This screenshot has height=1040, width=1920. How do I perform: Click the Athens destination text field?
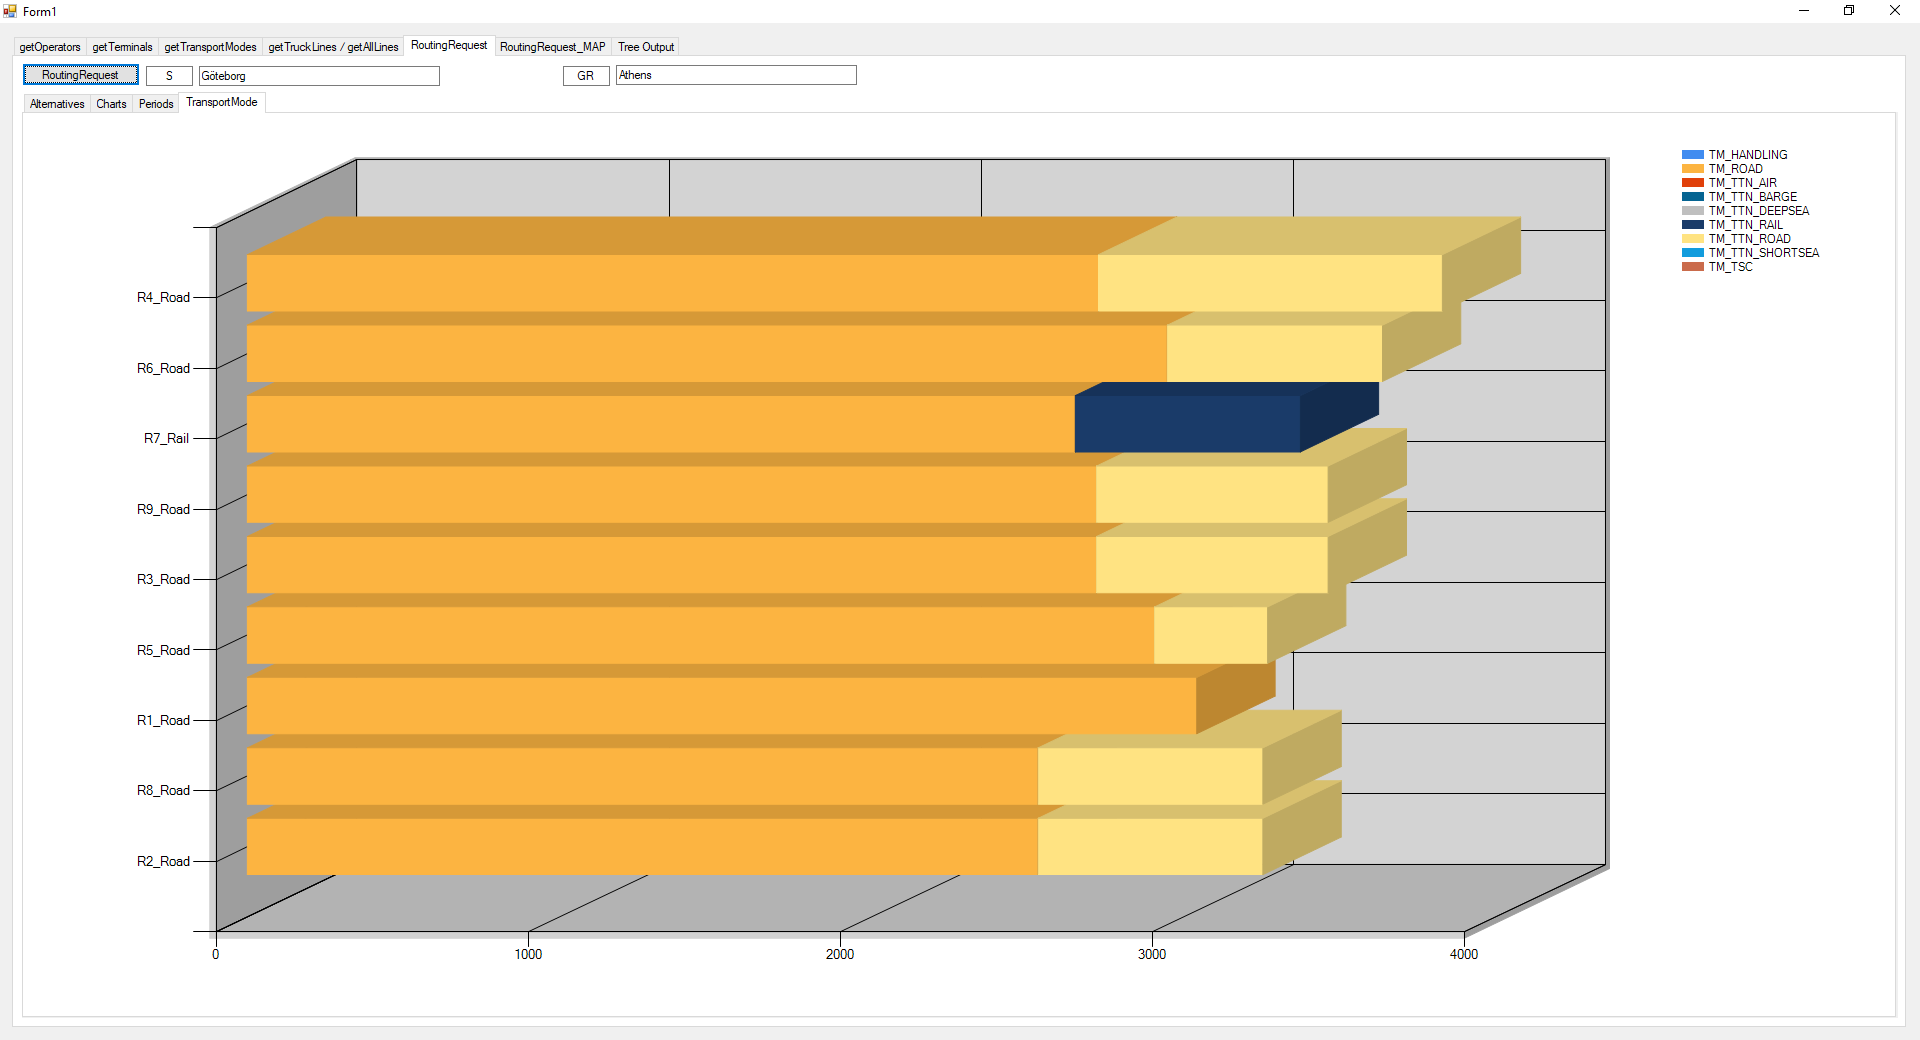(x=735, y=75)
